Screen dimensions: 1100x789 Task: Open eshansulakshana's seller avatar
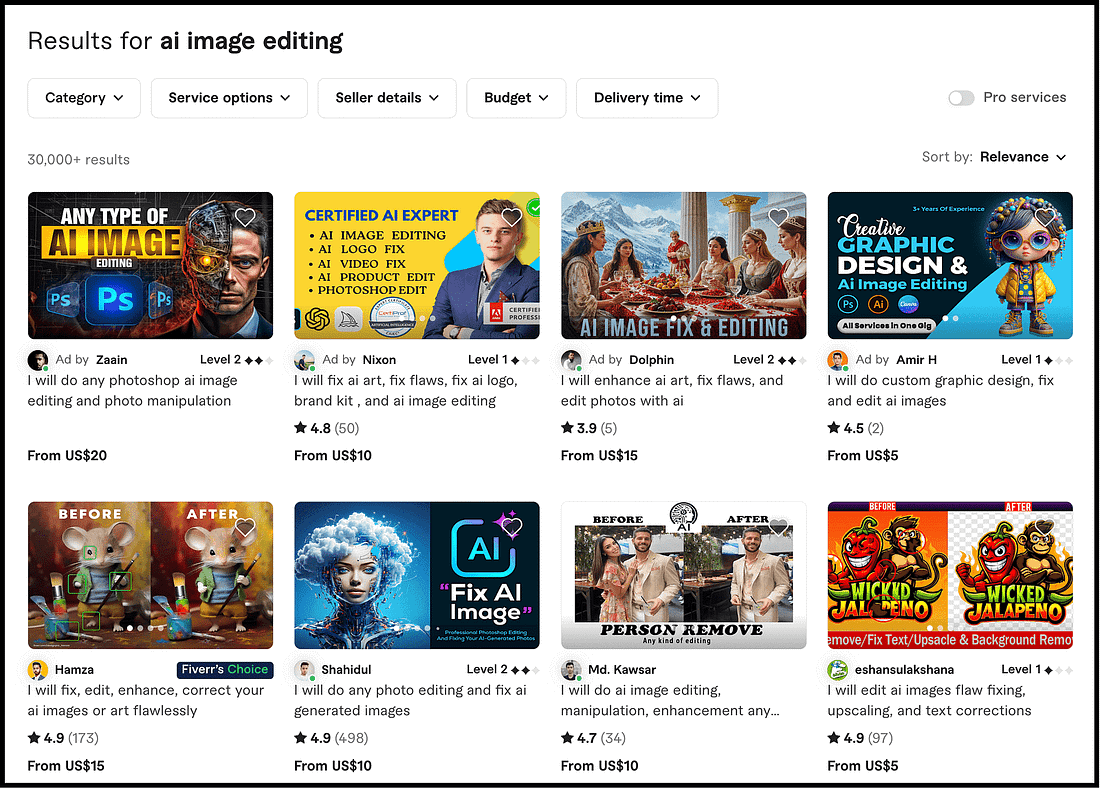pyautogui.click(x=838, y=670)
